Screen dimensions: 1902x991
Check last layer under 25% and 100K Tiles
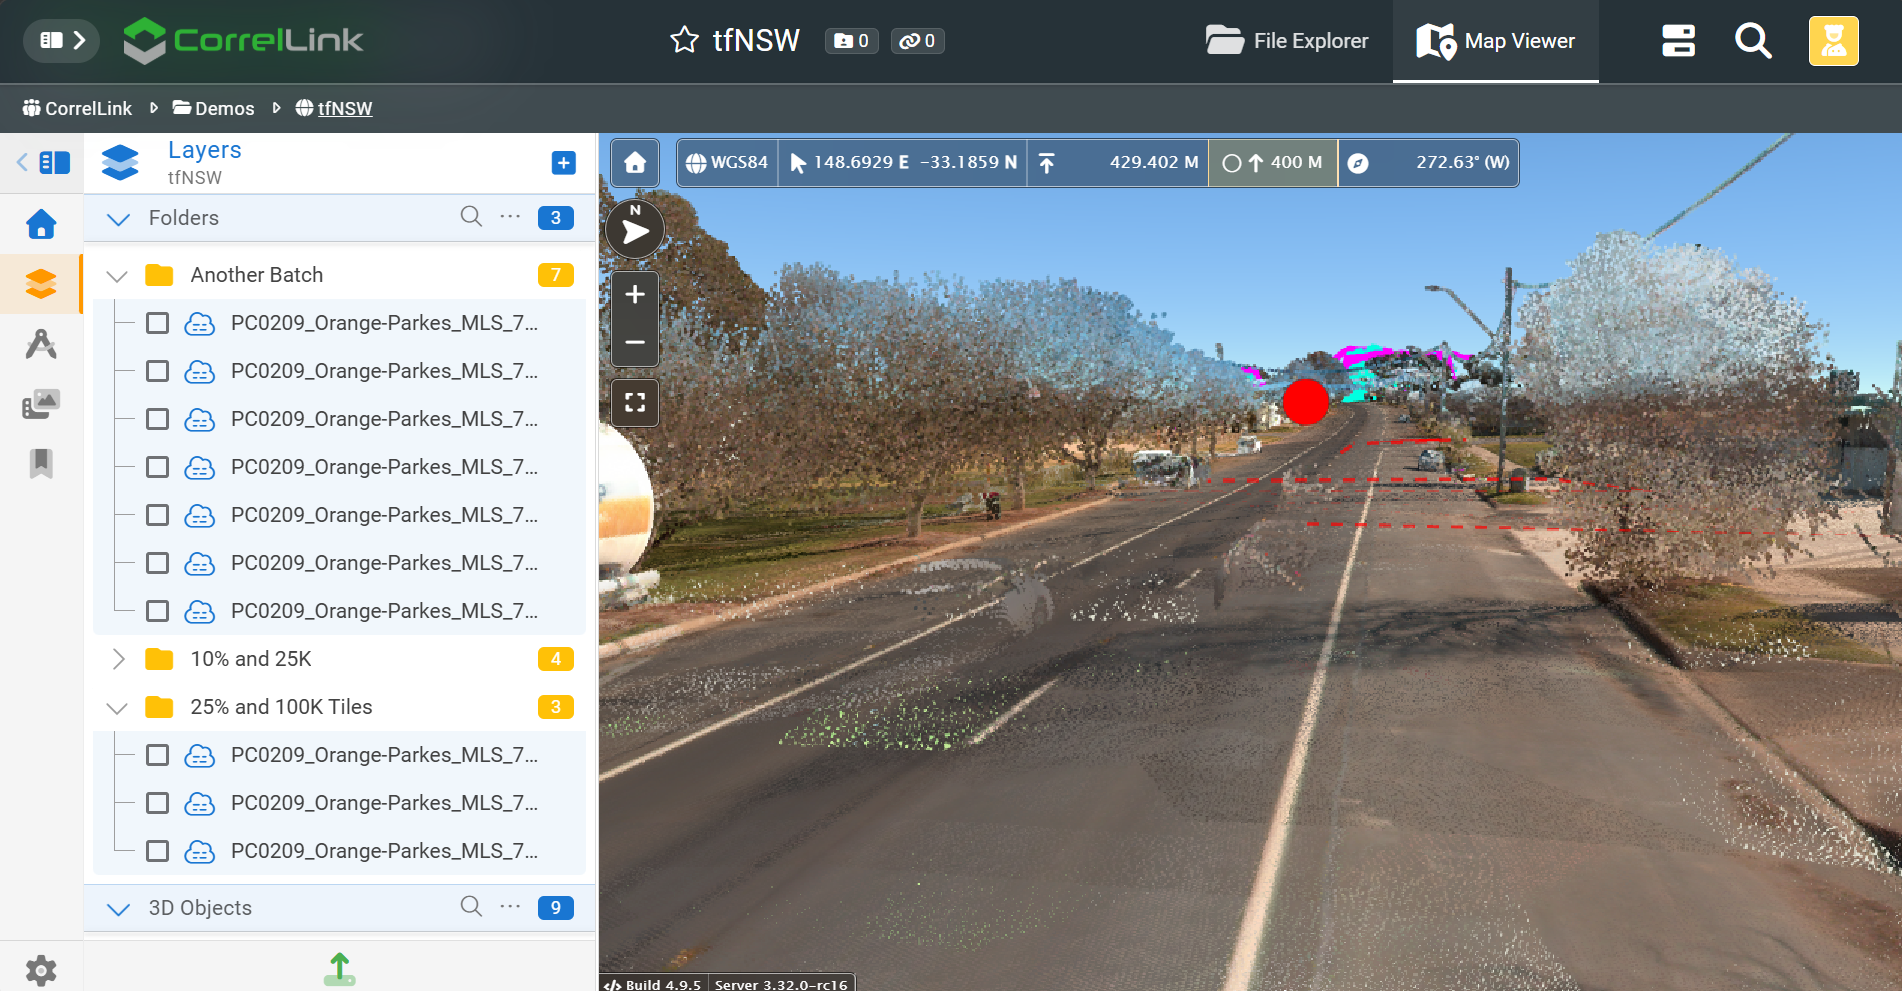[x=157, y=851]
